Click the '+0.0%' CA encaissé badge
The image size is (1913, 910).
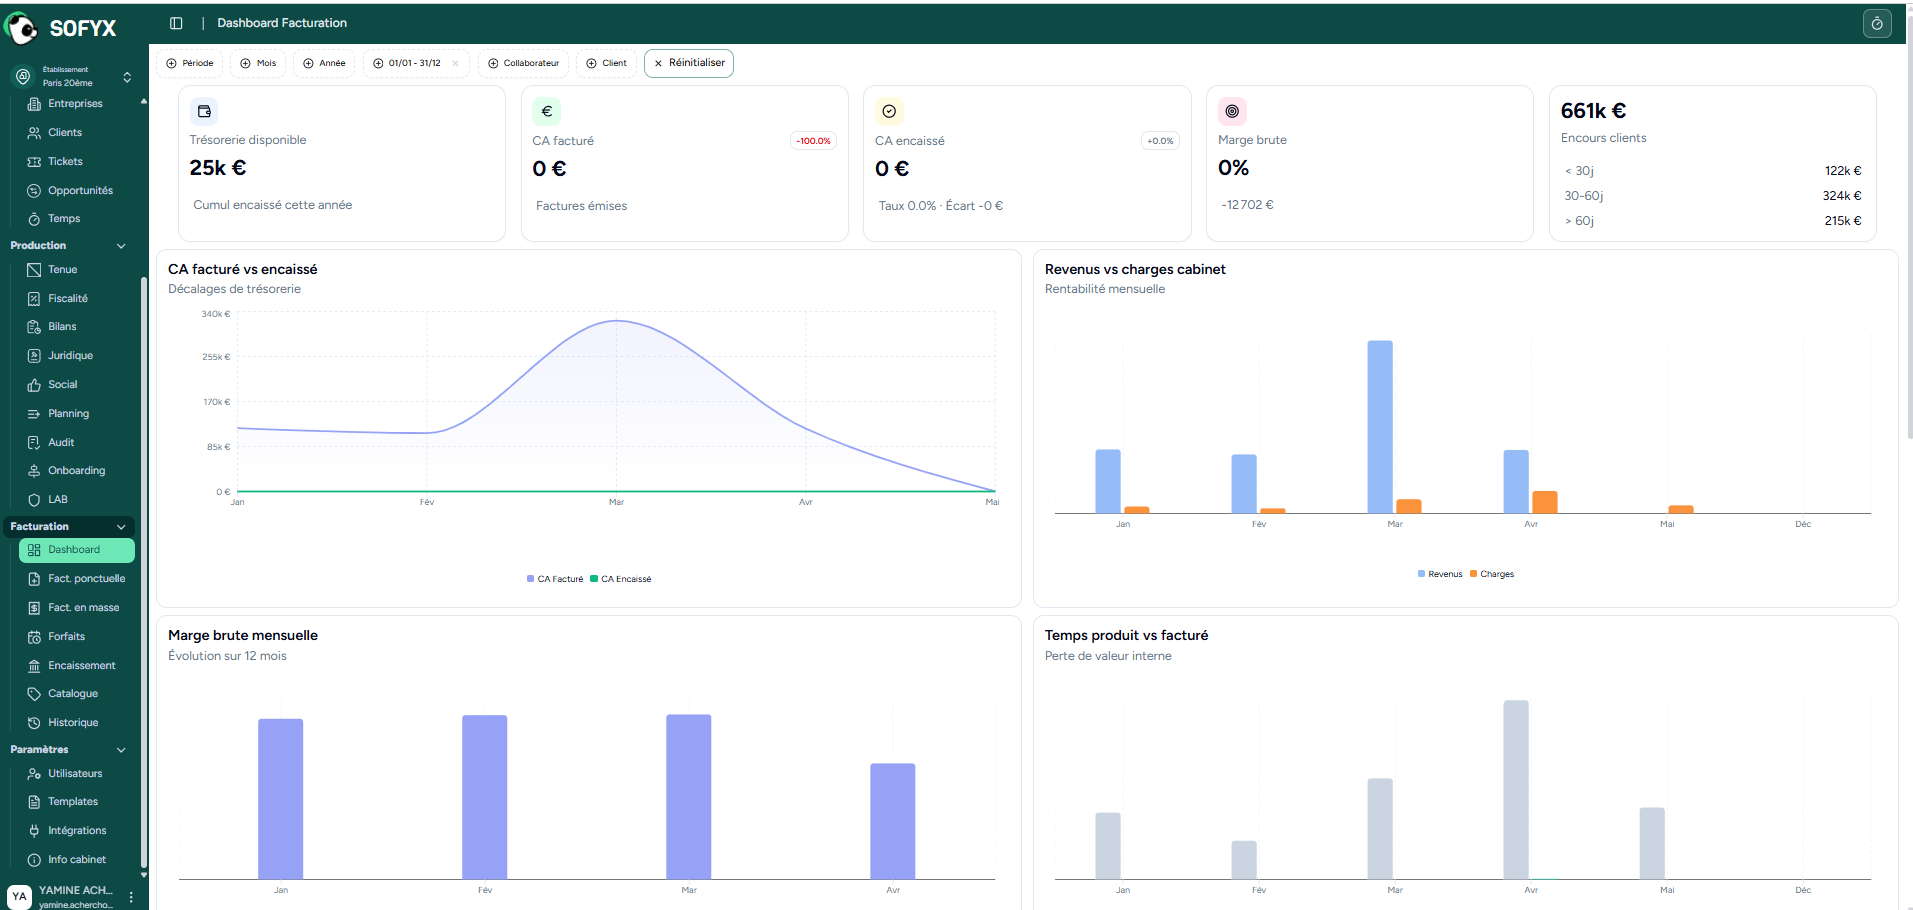point(1160,141)
